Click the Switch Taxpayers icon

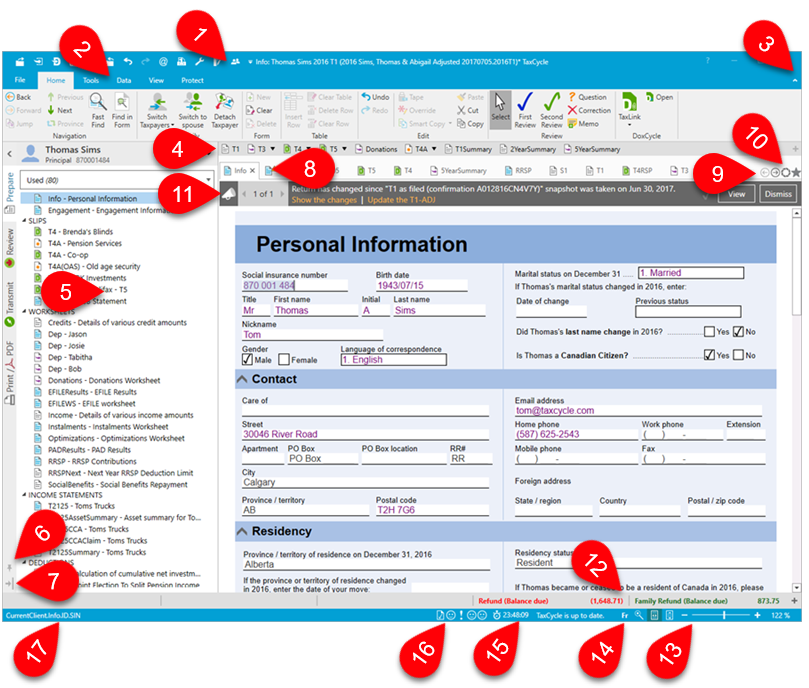tap(156, 101)
